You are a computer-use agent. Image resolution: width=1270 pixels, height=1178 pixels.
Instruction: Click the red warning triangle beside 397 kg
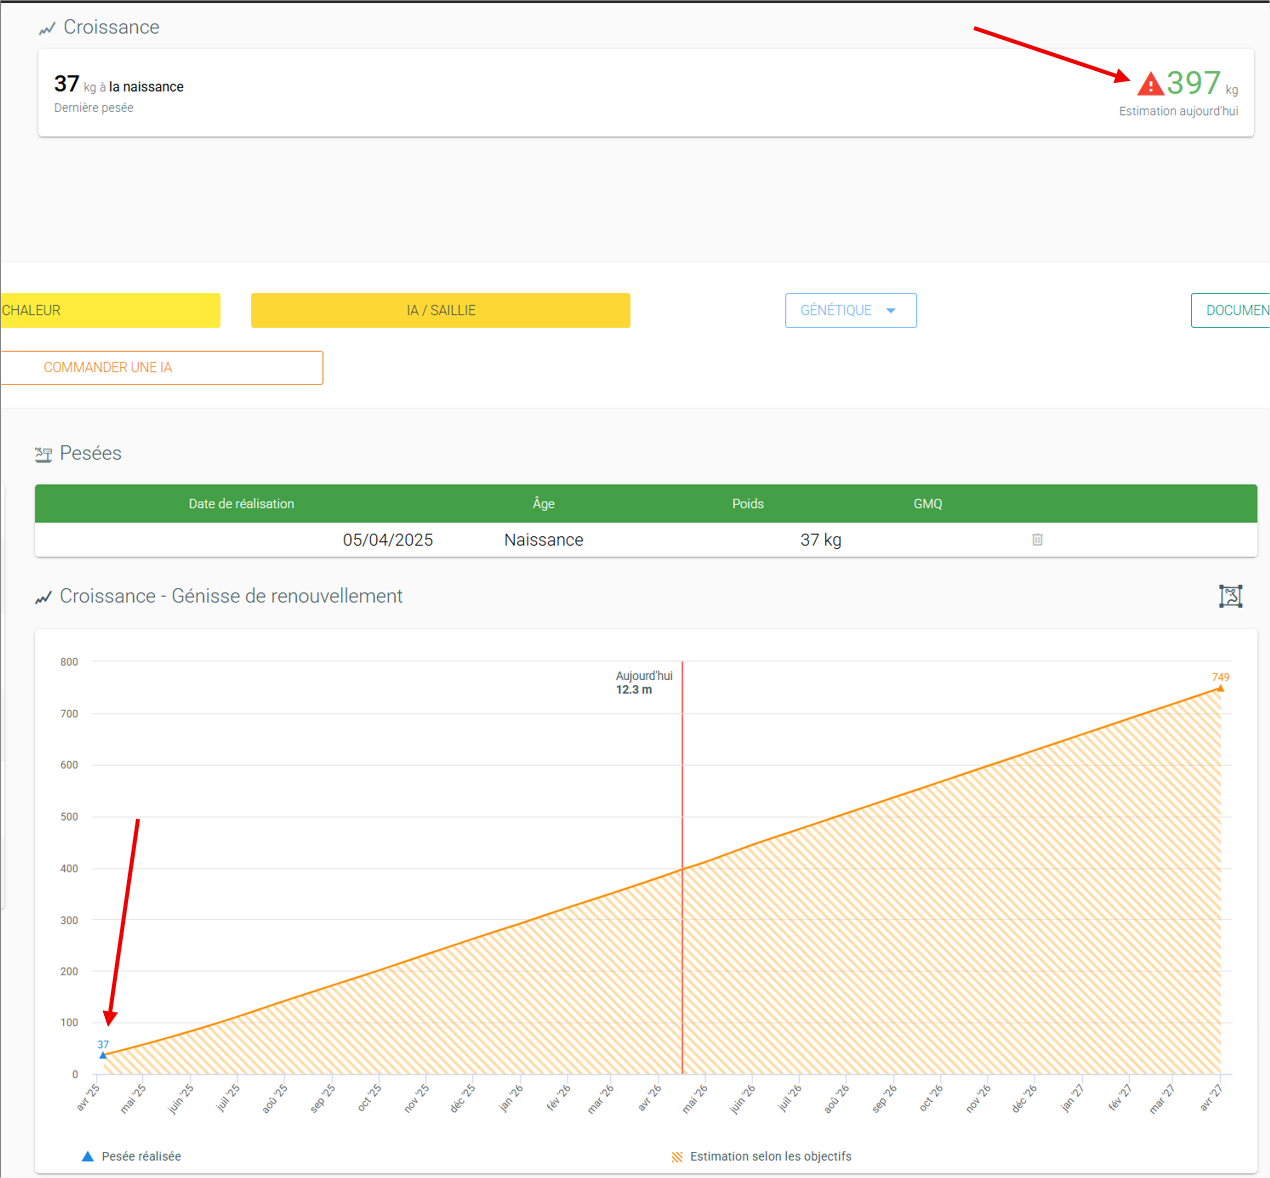pyautogui.click(x=1150, y=84)
